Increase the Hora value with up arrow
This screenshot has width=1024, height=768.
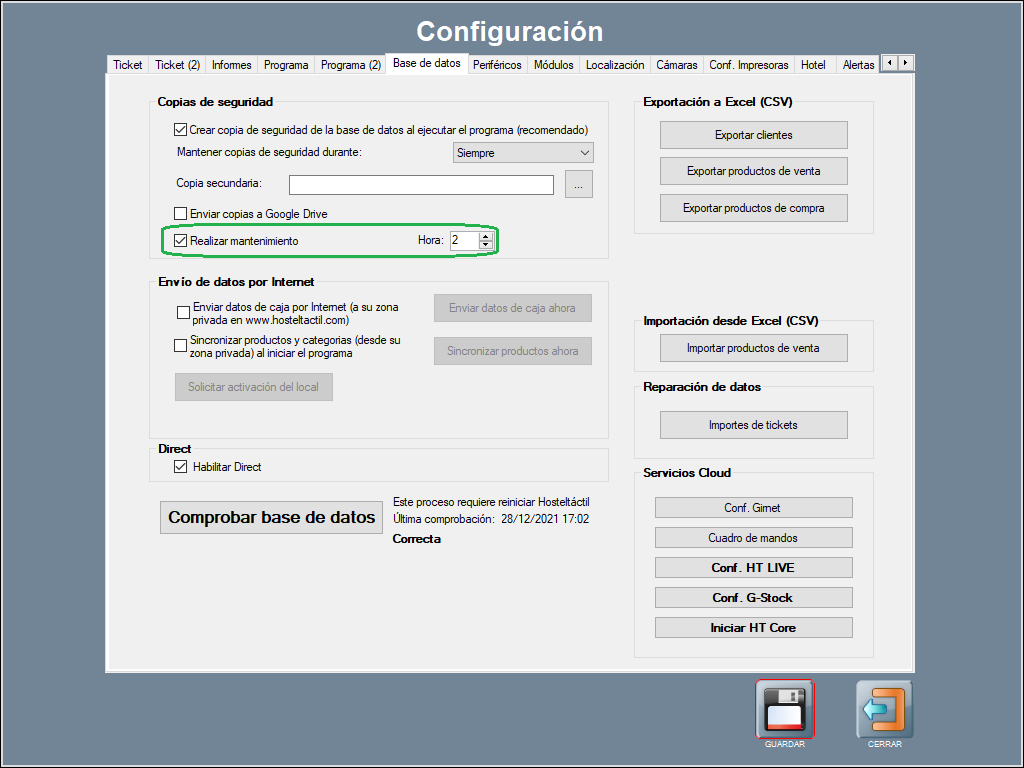coord(486,236)
